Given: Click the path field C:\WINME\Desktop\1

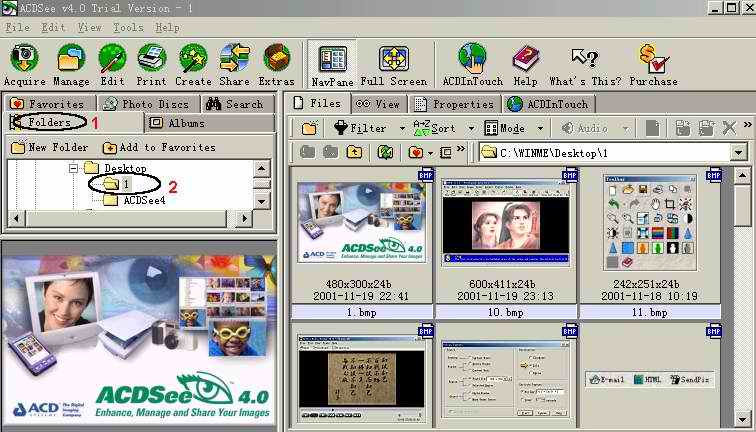Looking at the screenshot, I should click(x=605, y=153).
